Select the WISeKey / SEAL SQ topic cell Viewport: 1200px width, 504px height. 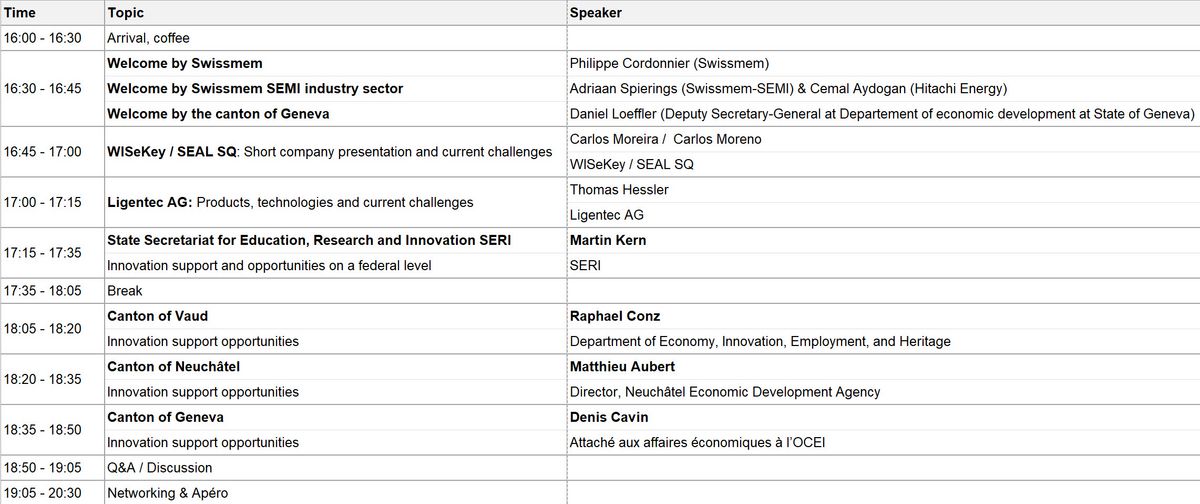(329, 152)
